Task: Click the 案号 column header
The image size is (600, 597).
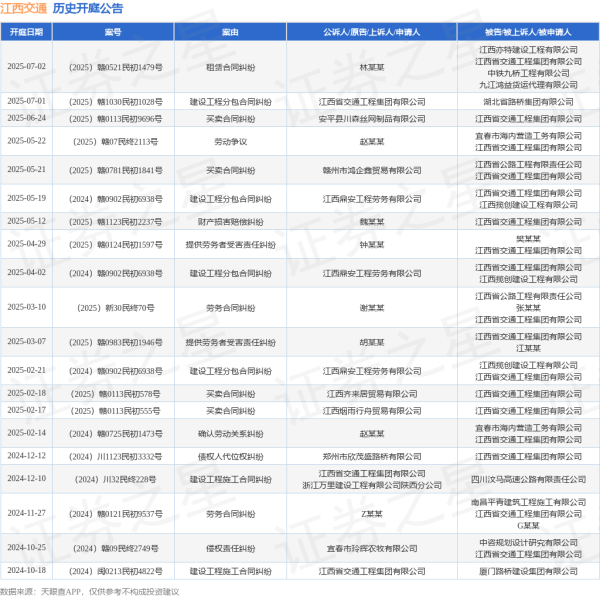Action: [113, 32]
